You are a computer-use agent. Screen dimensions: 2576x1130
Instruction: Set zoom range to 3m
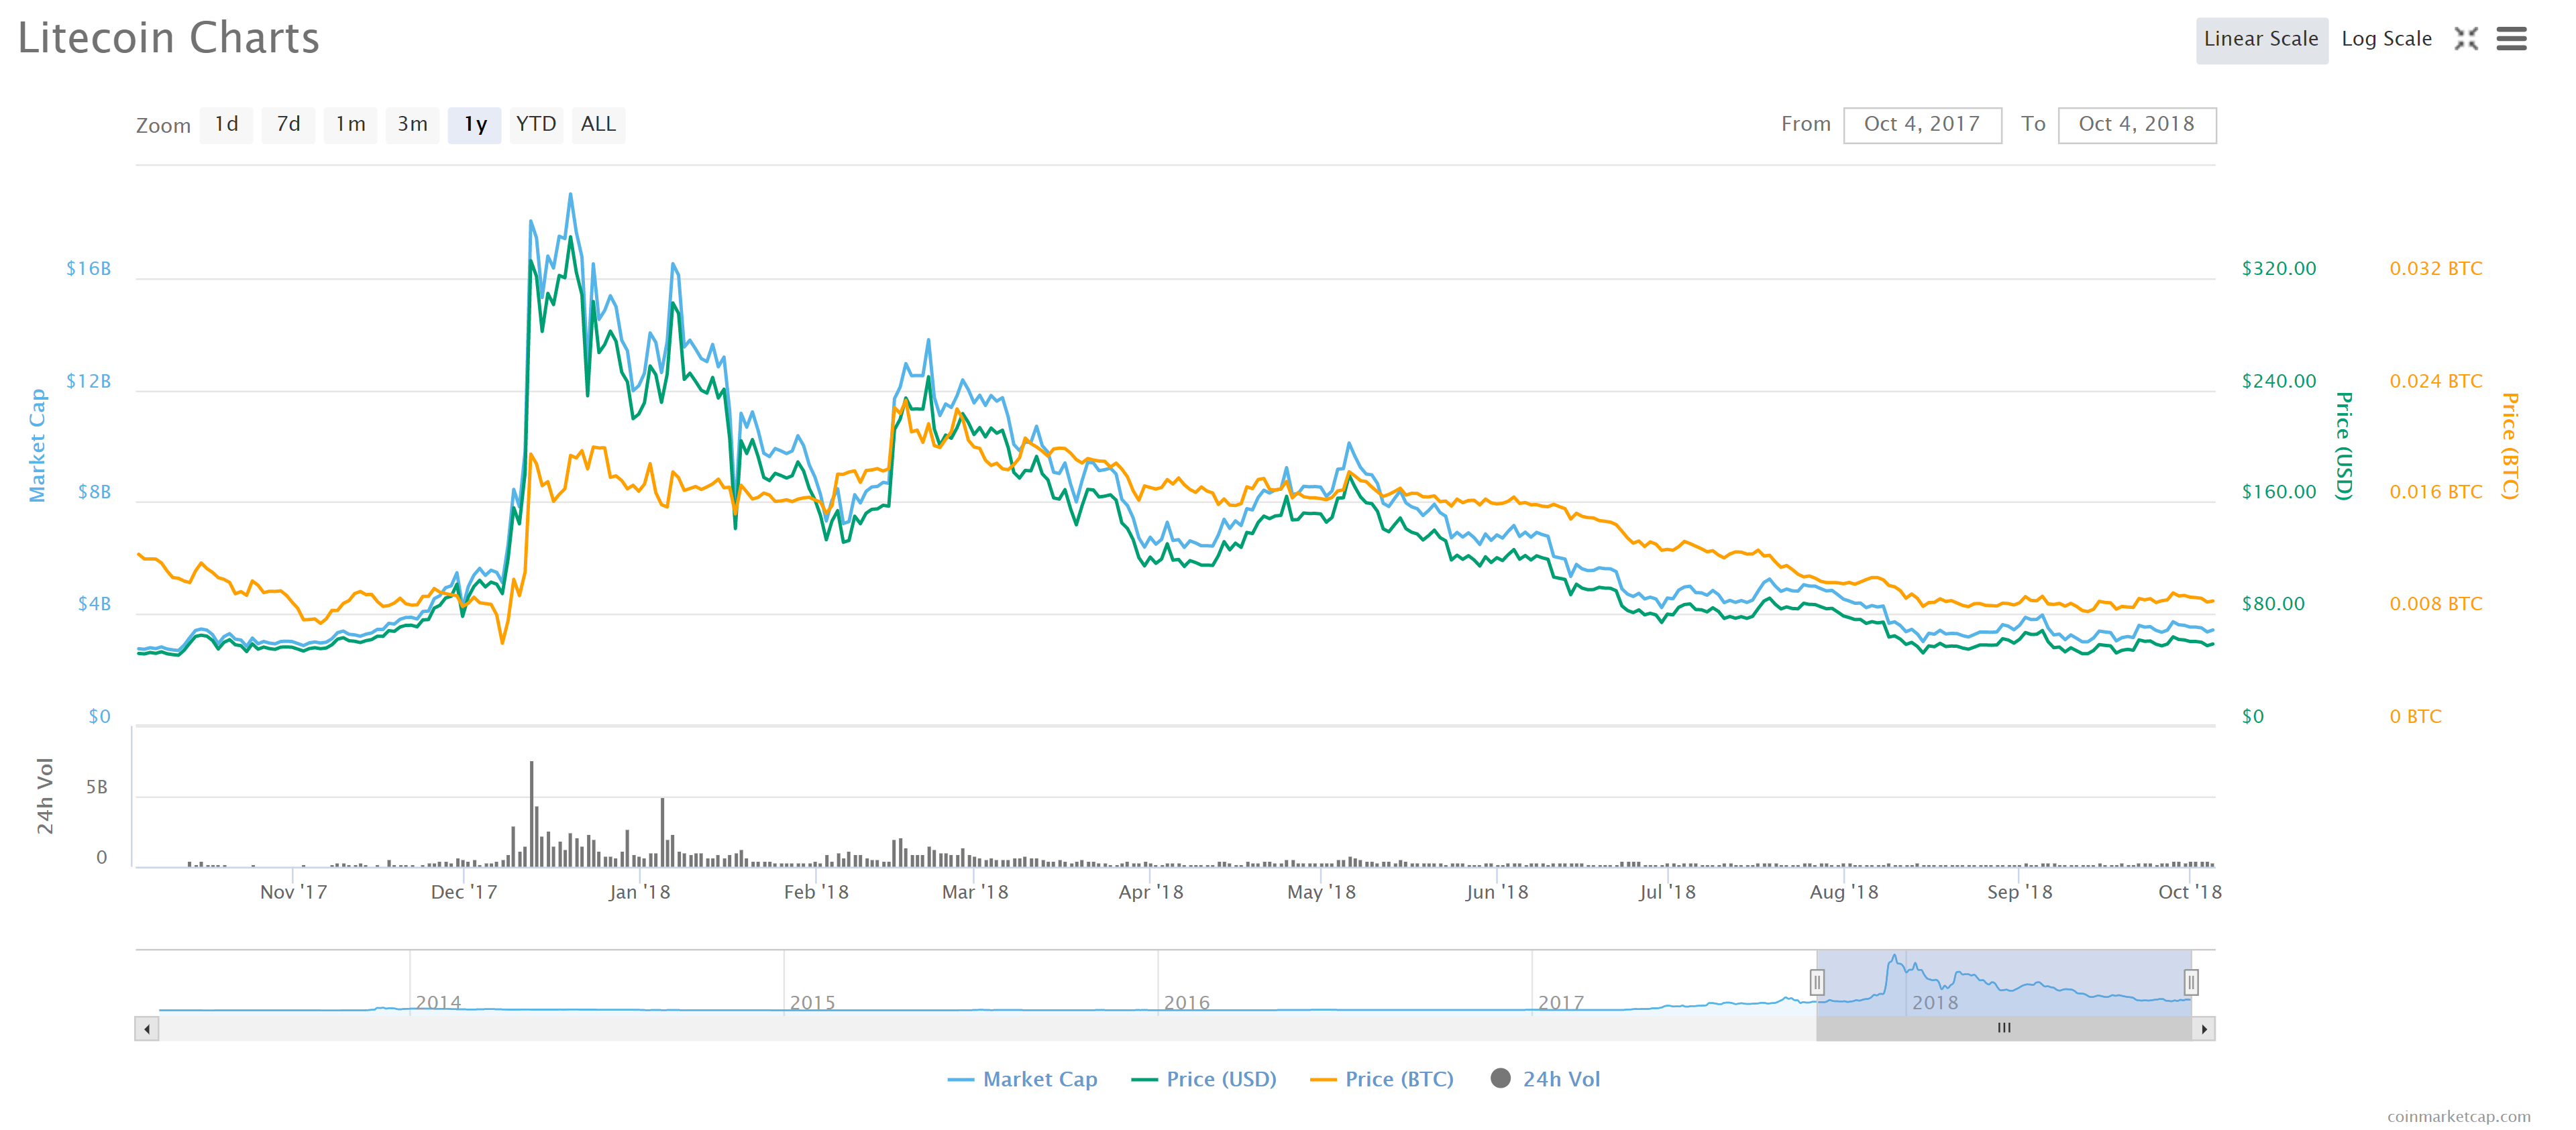coord(412,125)
